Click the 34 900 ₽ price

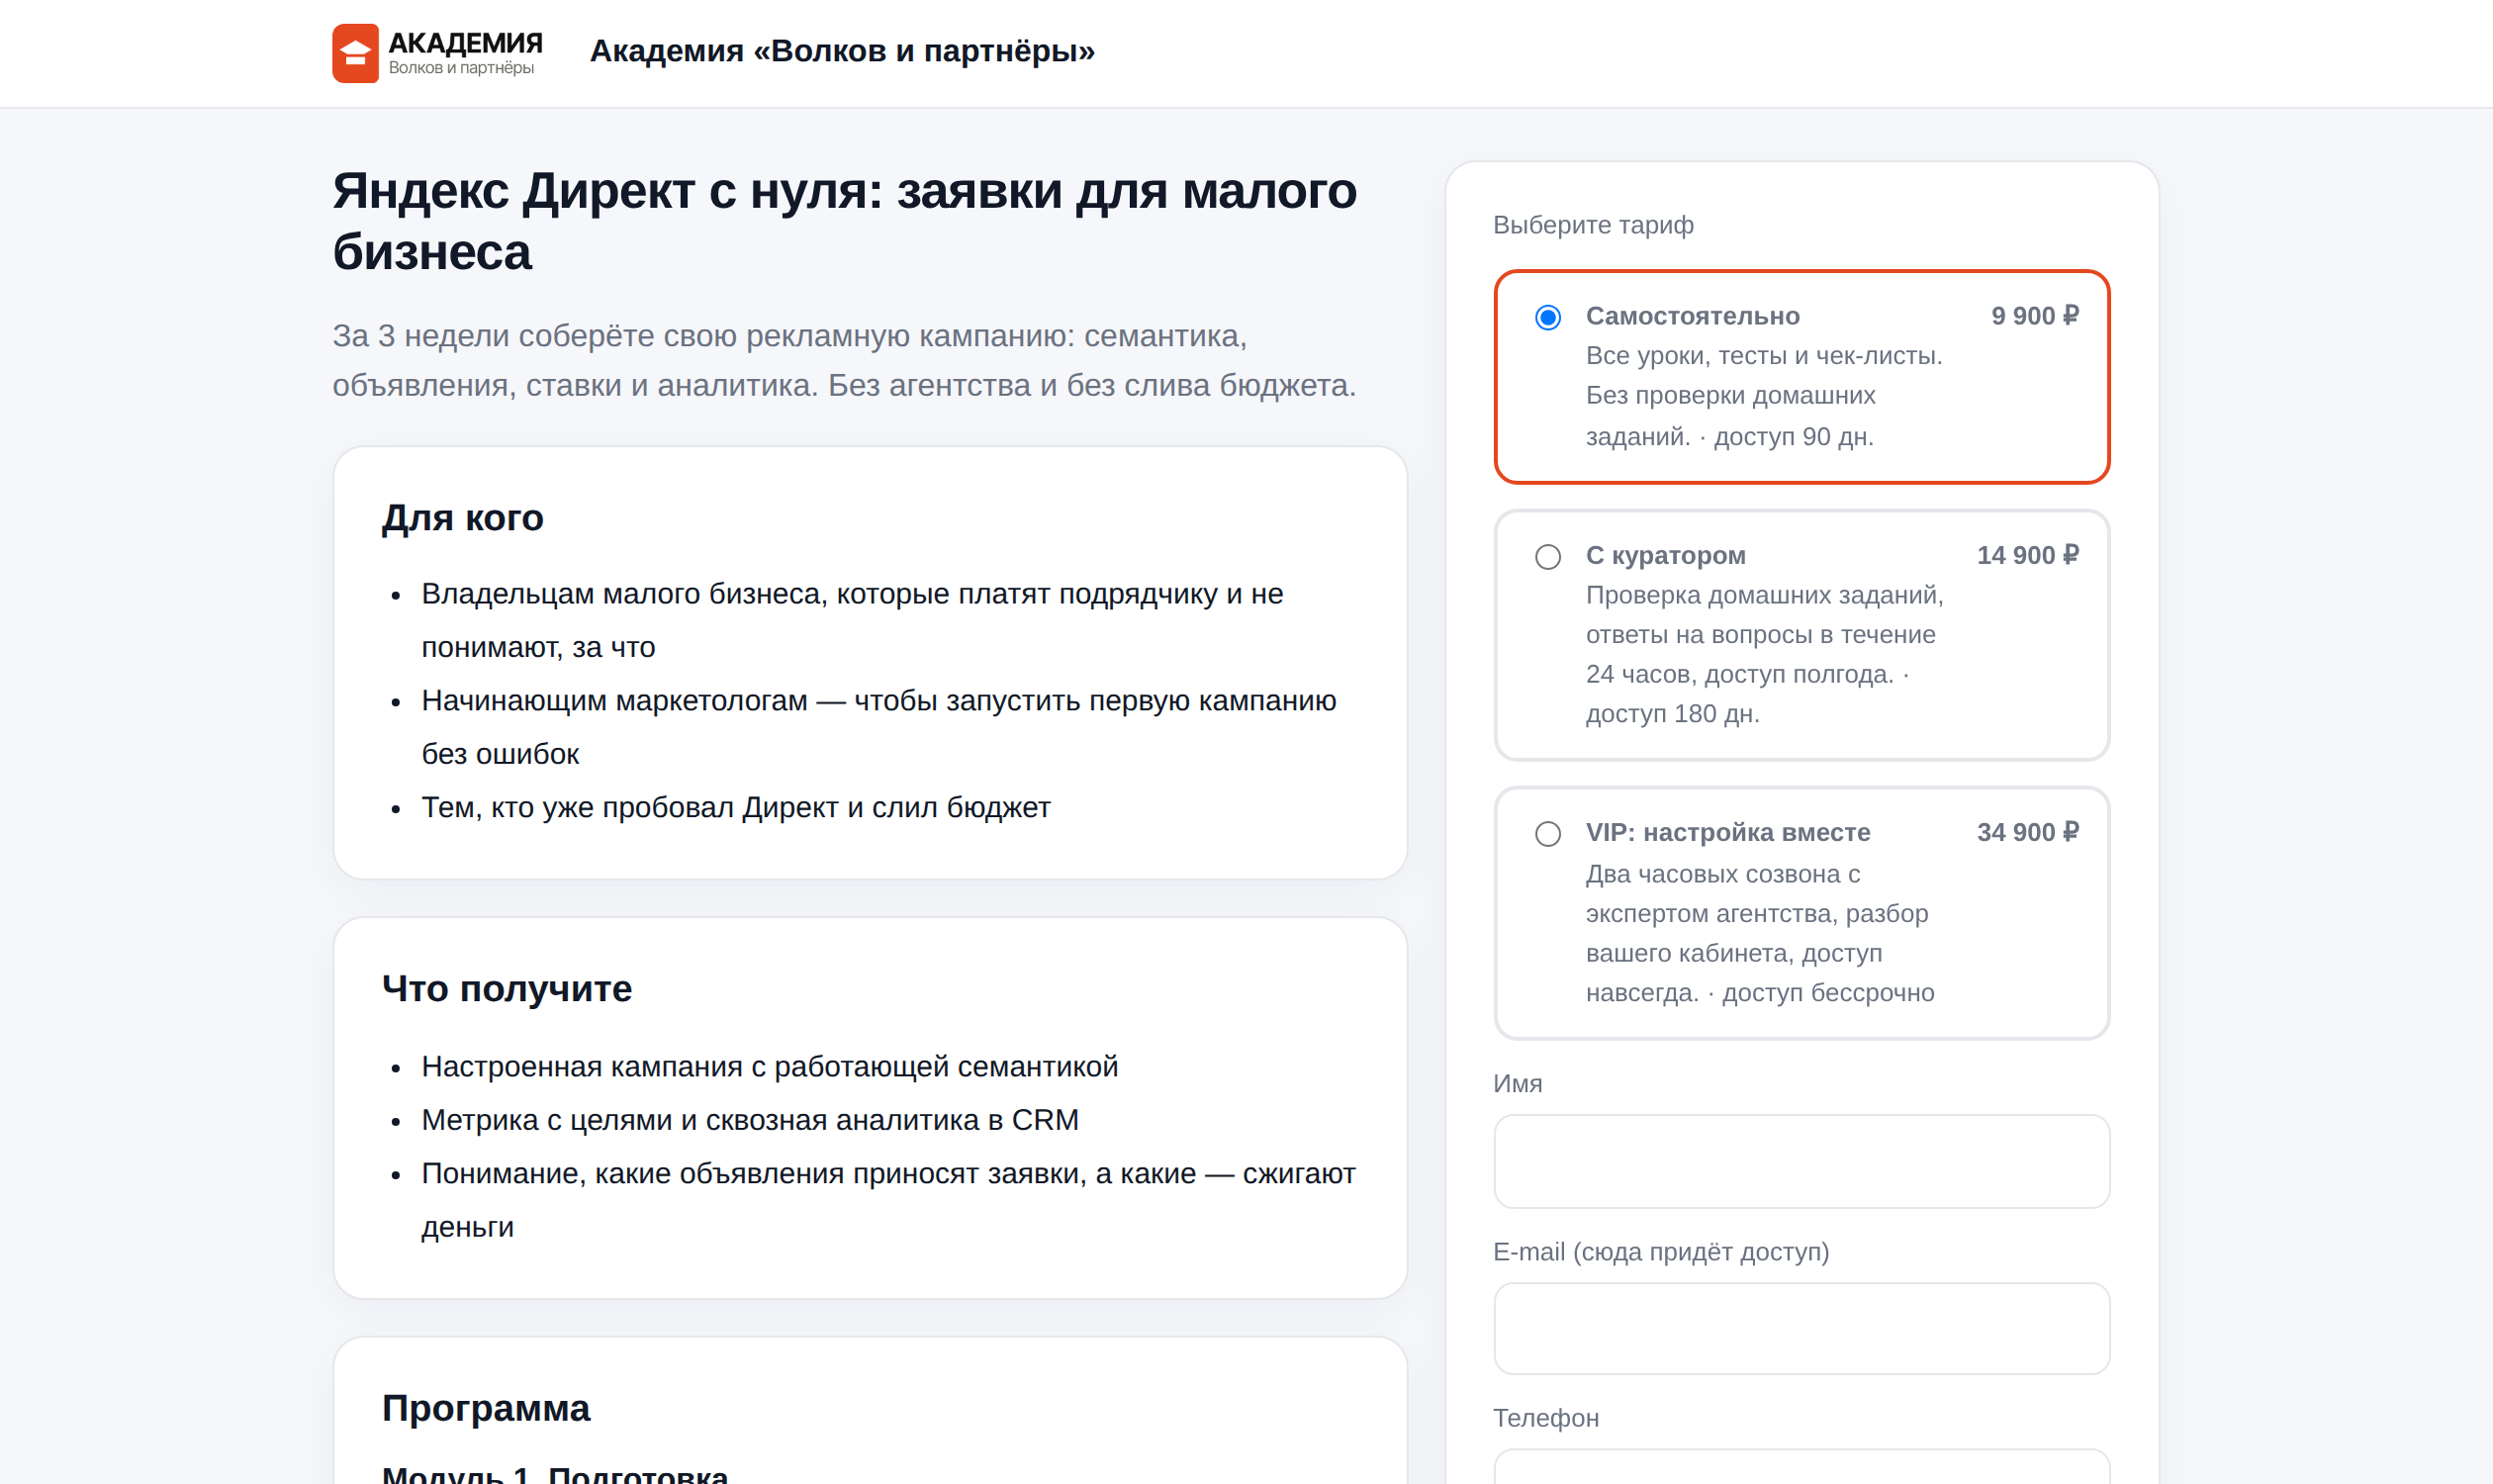click(2027, 832)
